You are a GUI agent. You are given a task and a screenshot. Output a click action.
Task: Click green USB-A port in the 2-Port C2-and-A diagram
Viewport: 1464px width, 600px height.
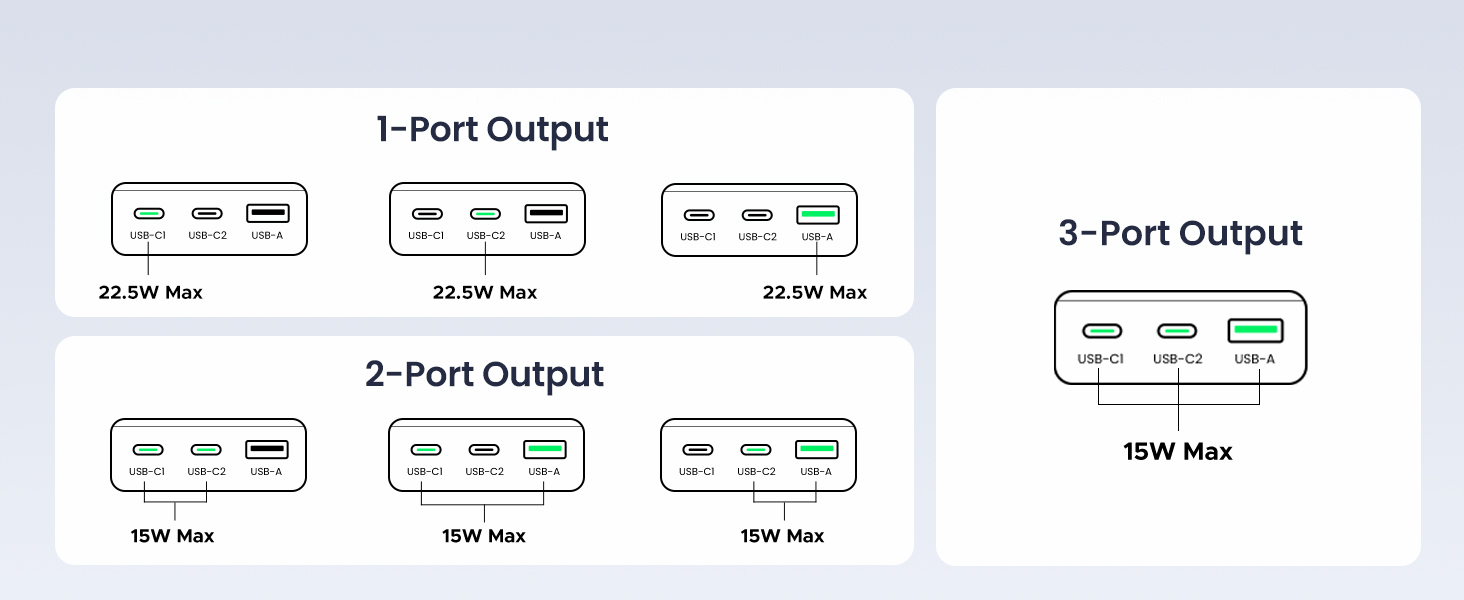pos(817,449)
